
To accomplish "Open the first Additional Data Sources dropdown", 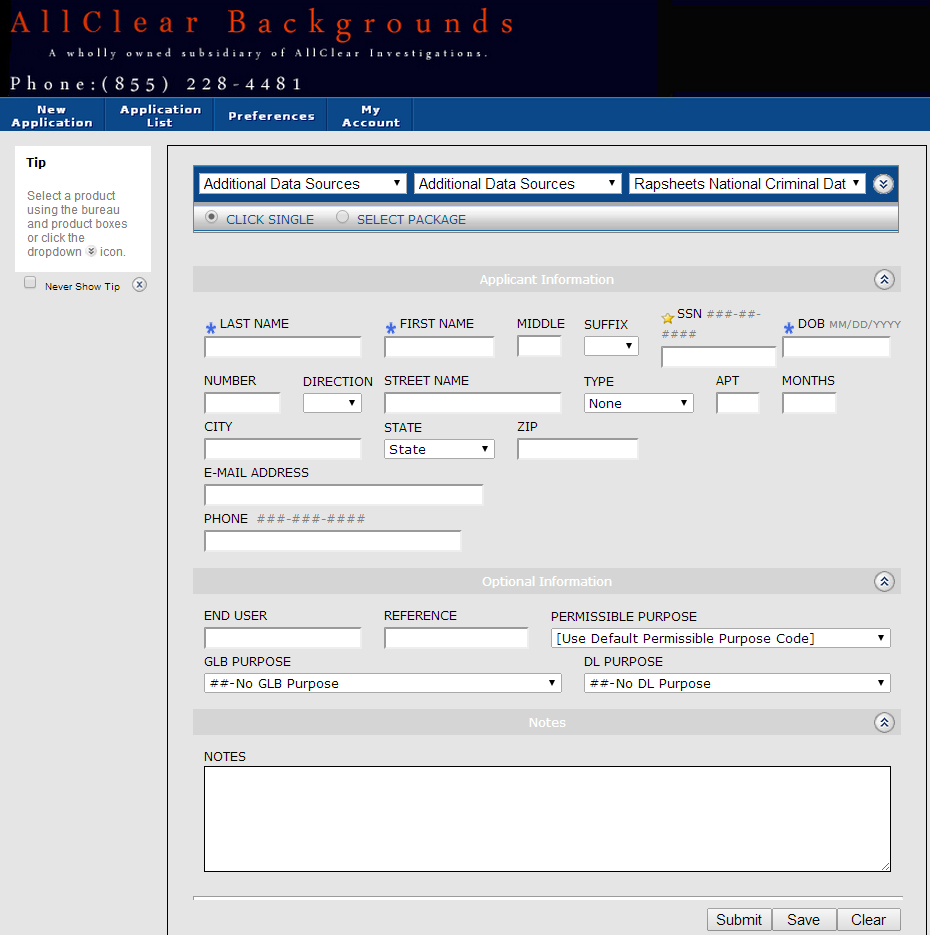I will (303, 184).
